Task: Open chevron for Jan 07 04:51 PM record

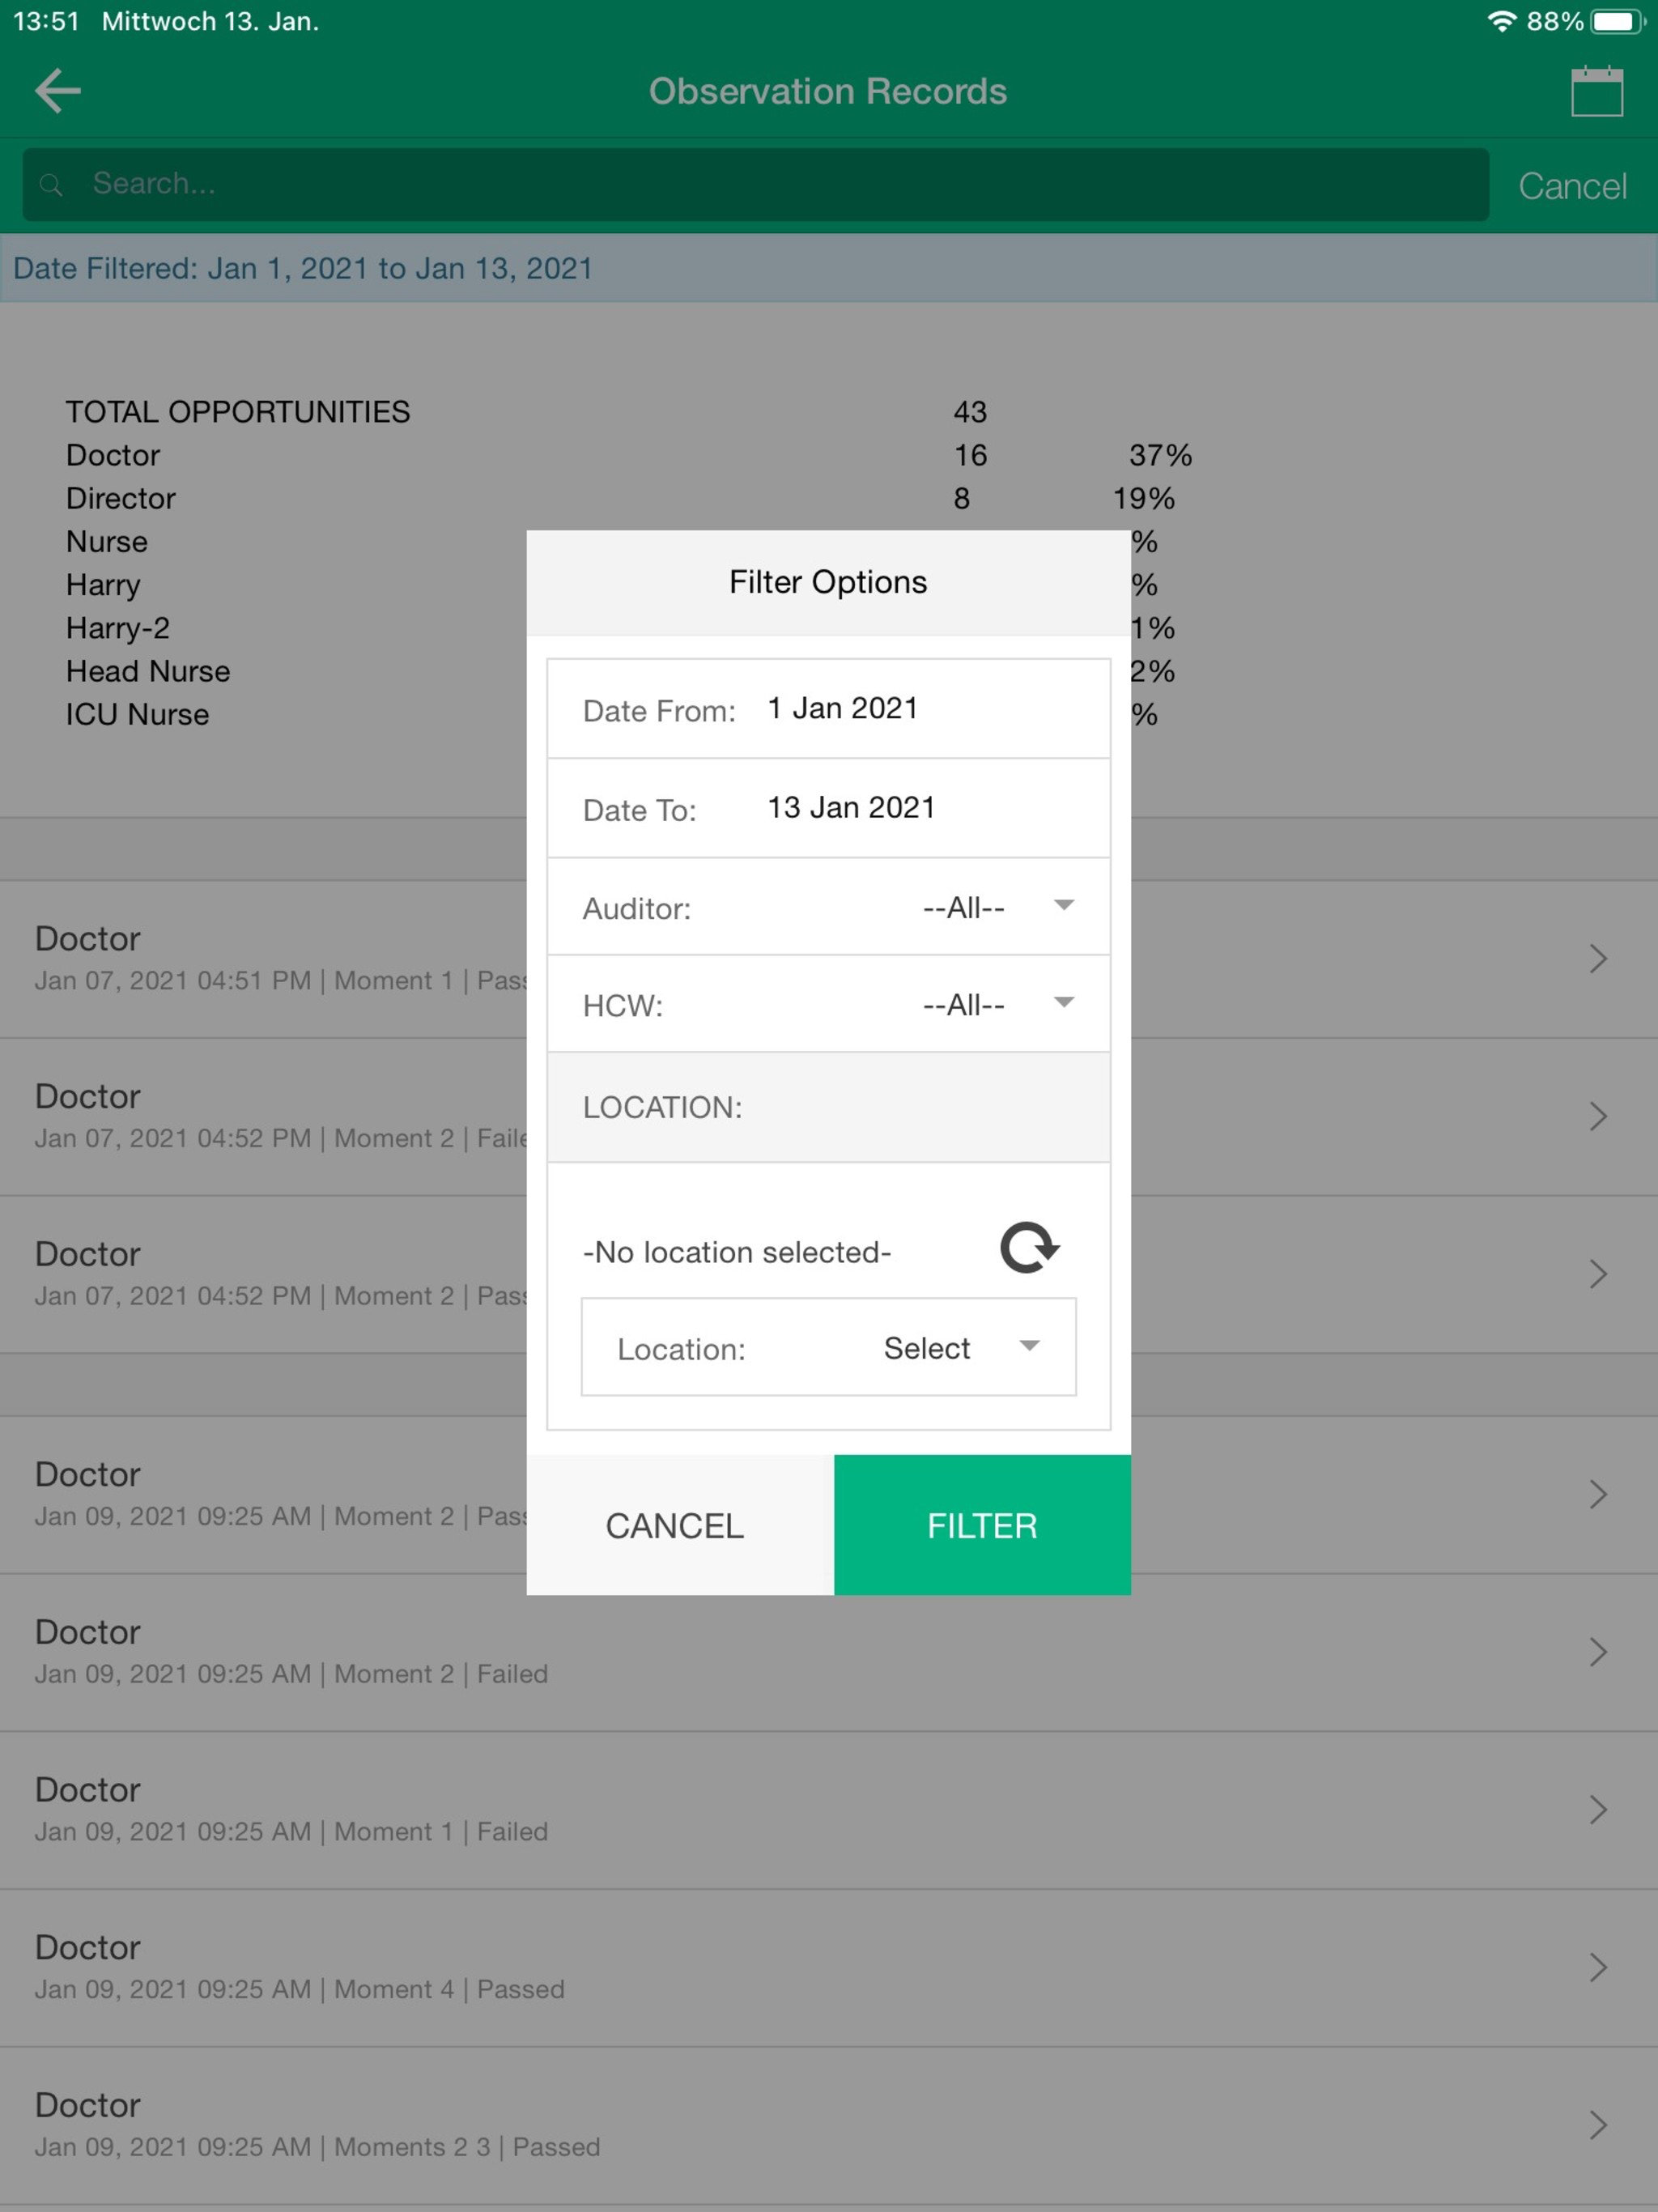Action: click(x=1597, y=959)
